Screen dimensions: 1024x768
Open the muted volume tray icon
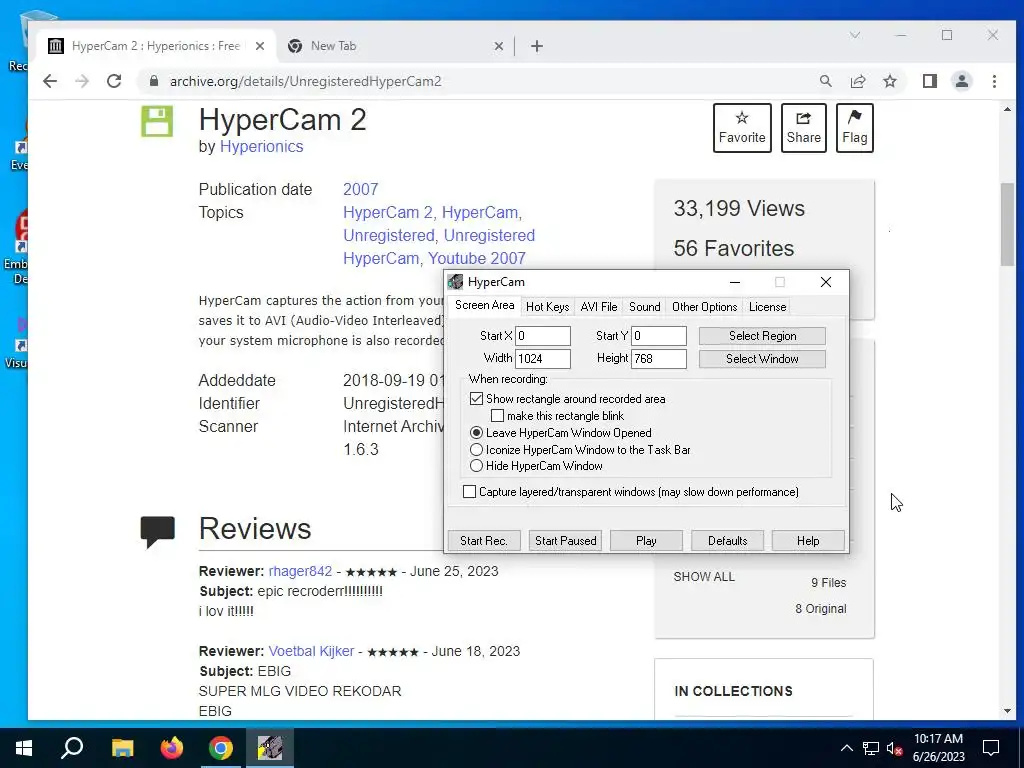(x=895, y=748)
